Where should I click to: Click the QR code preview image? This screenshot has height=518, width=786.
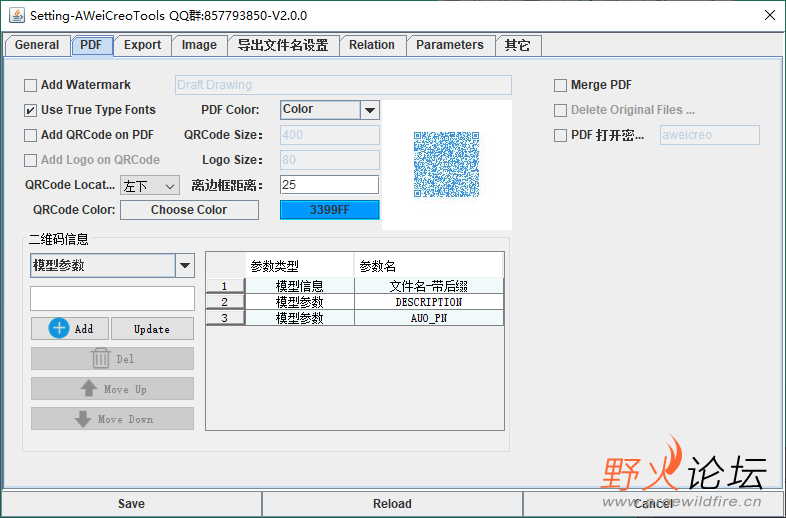446,164
